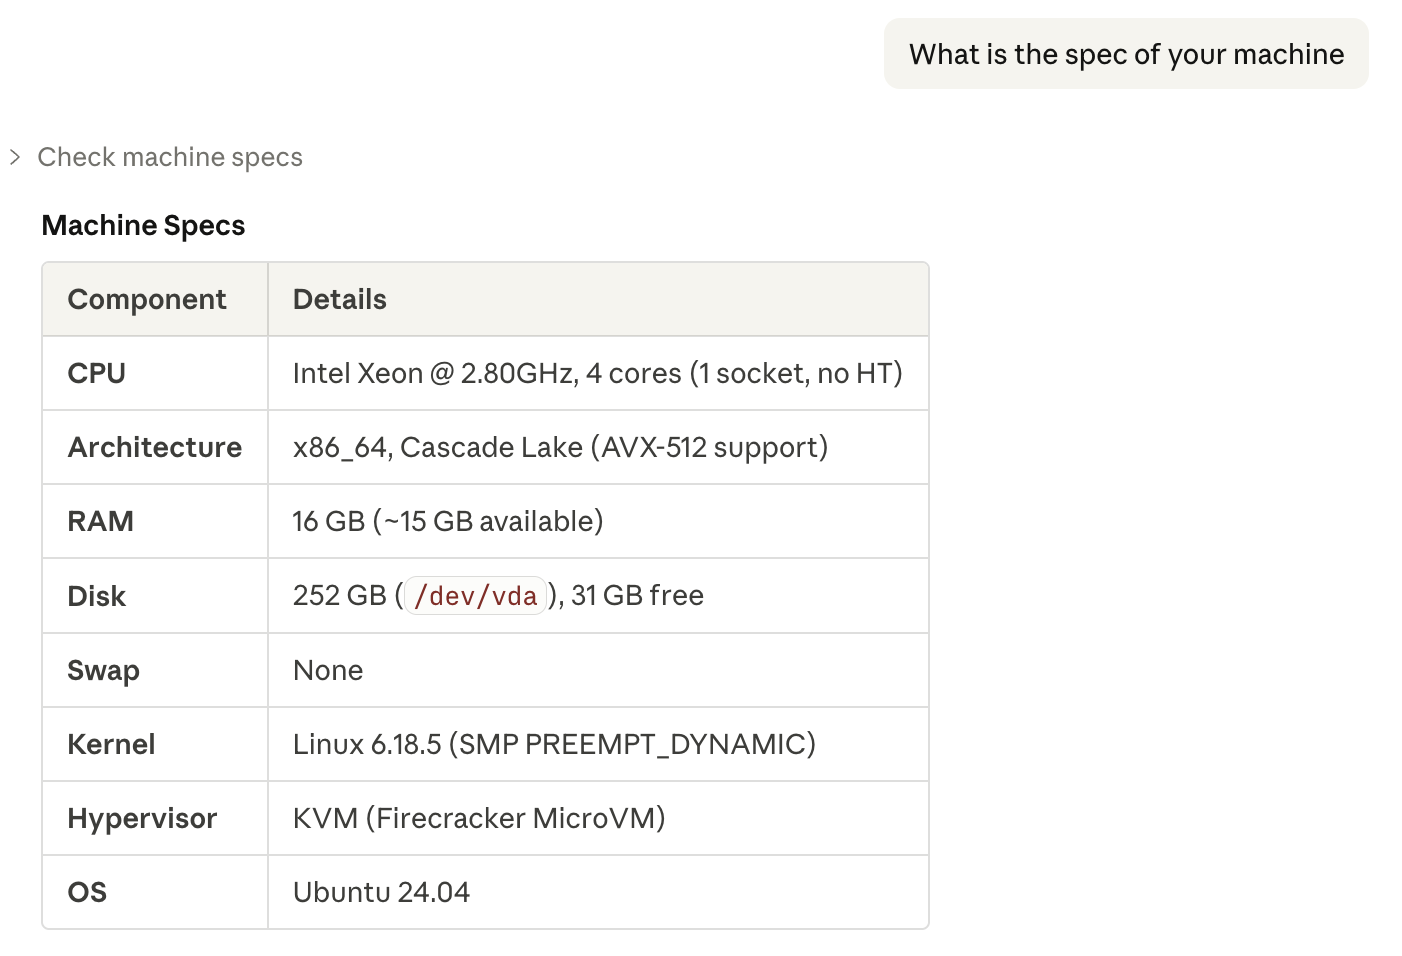Click the Details column header
The height and width of the screenshot is (956, 1402).
339,300
